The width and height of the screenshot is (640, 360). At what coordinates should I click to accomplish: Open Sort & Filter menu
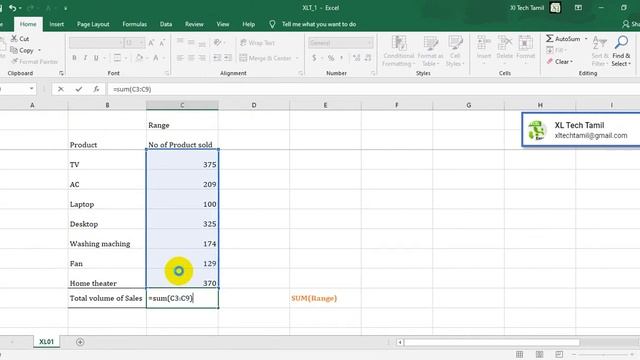[600, 51]
